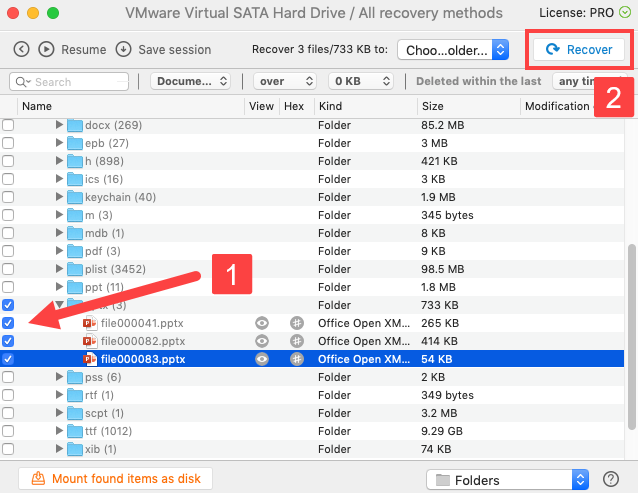Screen dimensions: 638x493
Task: Open the Folders view dropdown
Action: 509,479
